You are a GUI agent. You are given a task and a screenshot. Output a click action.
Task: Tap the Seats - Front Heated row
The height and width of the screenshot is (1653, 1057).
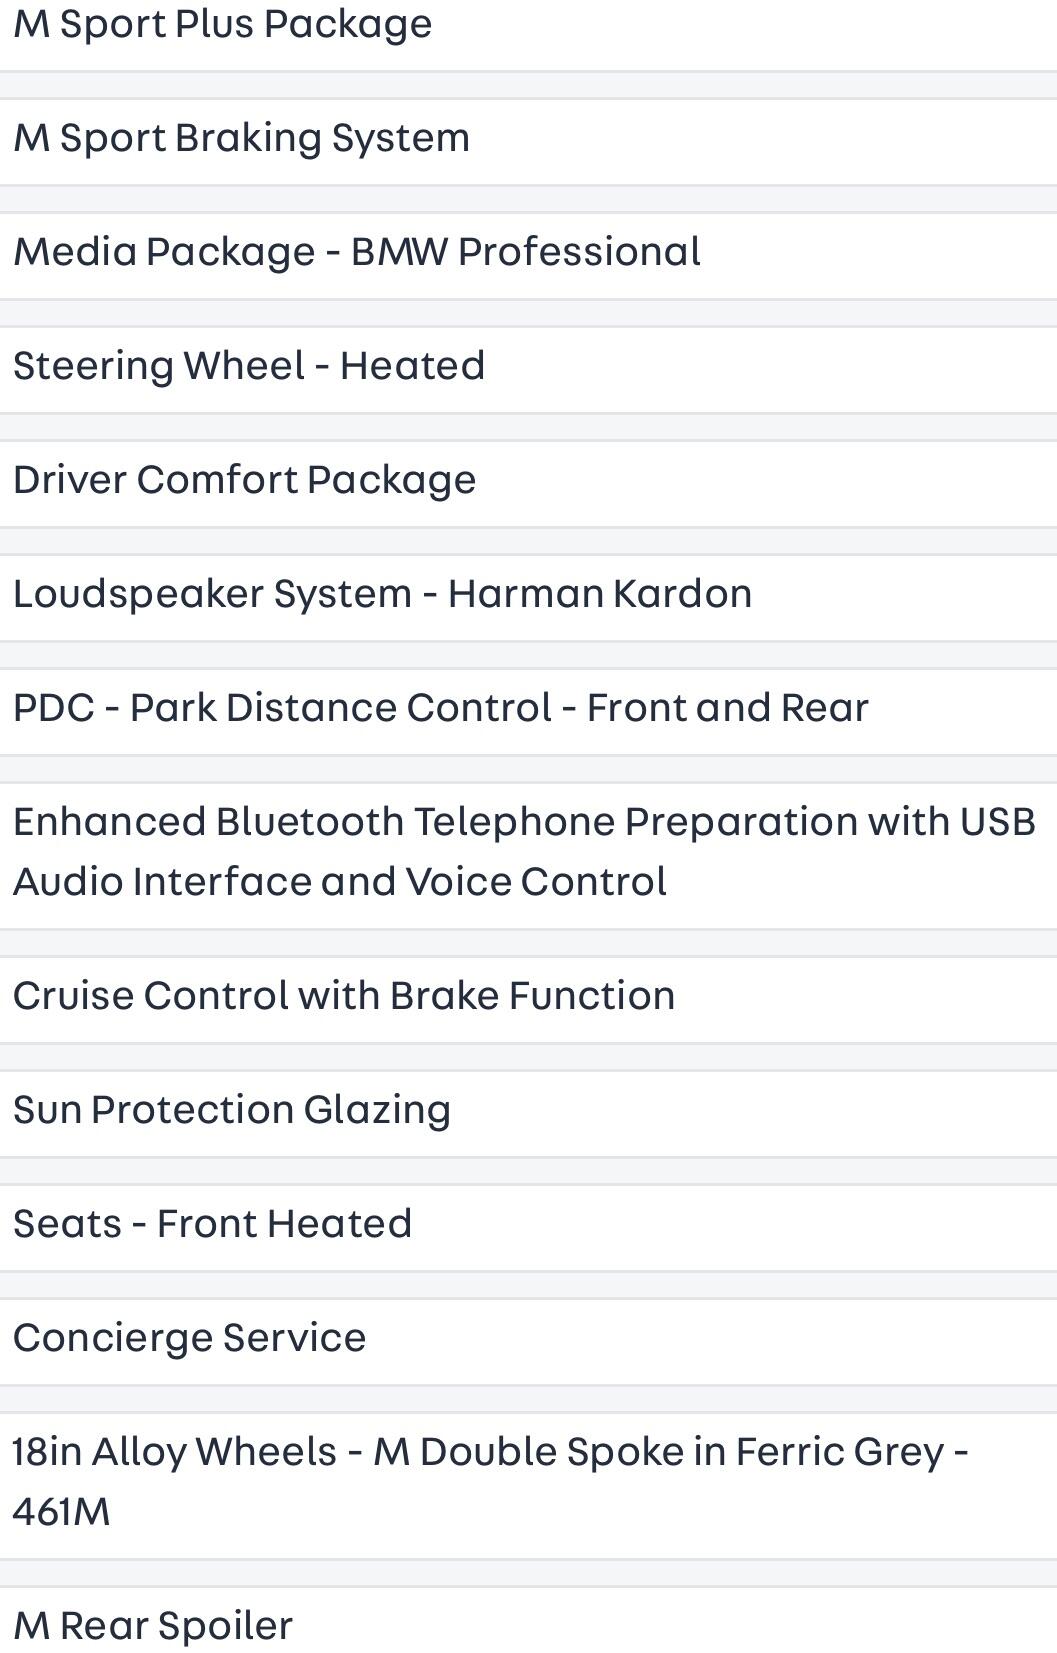[212, 1224]
